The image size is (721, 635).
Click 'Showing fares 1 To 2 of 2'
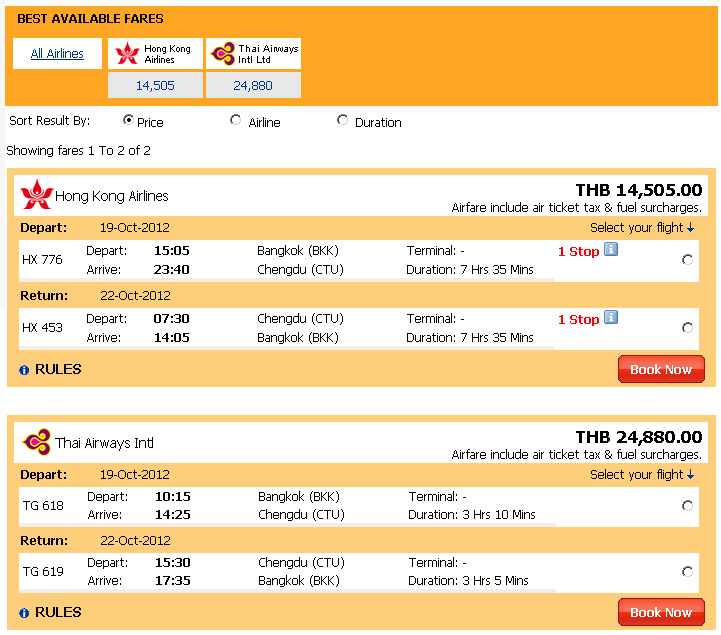[78, 151]
